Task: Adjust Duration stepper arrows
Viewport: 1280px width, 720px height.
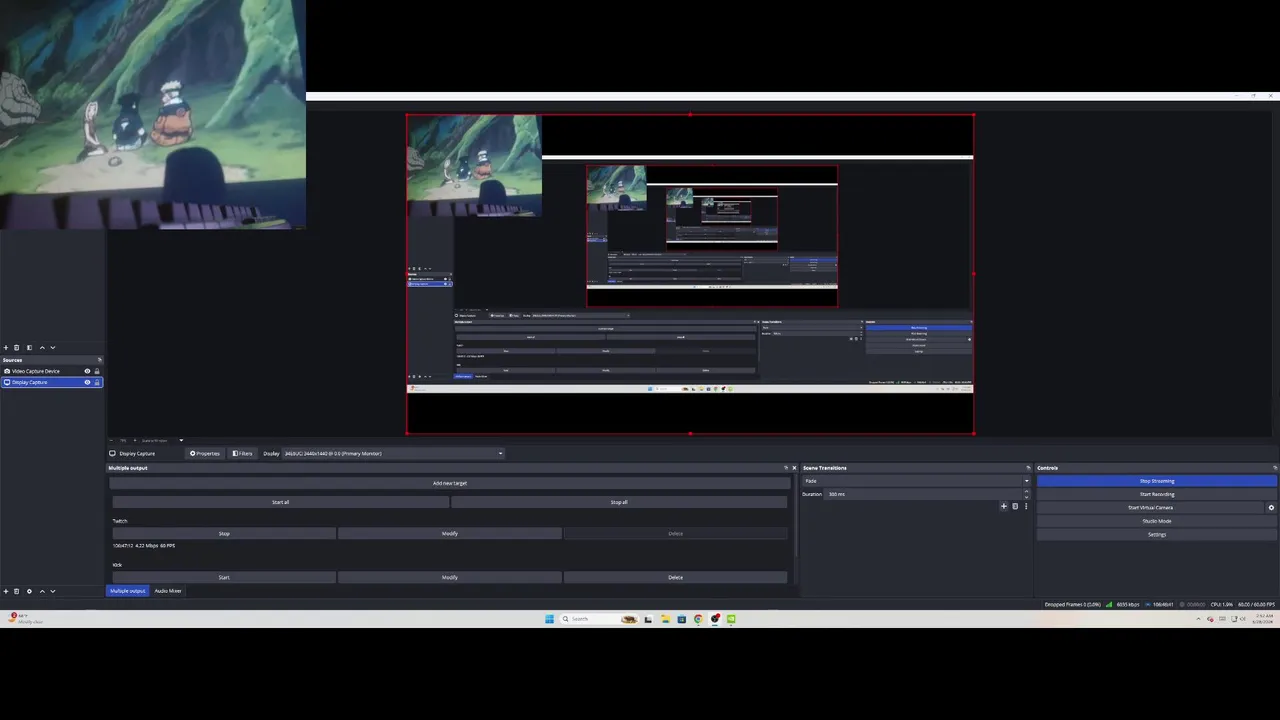Action: click(1026, 494)
